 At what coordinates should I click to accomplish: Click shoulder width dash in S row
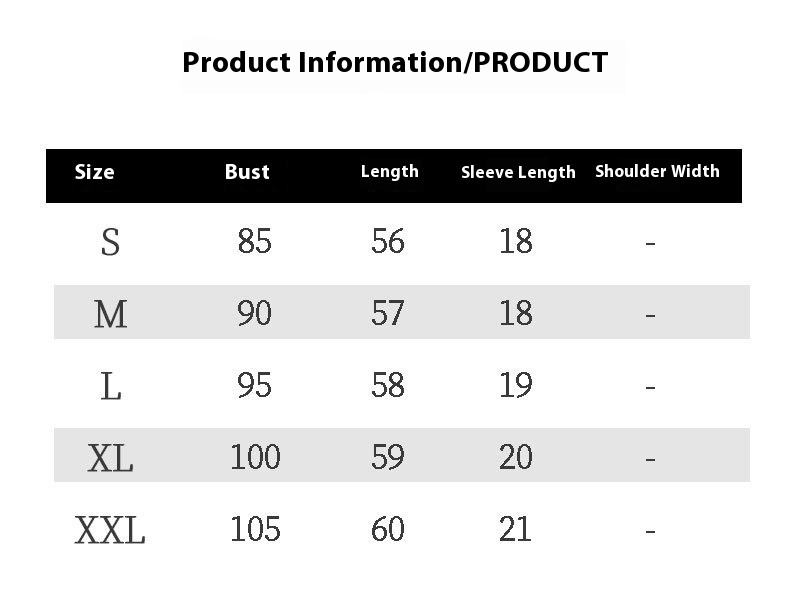(650, 244)
